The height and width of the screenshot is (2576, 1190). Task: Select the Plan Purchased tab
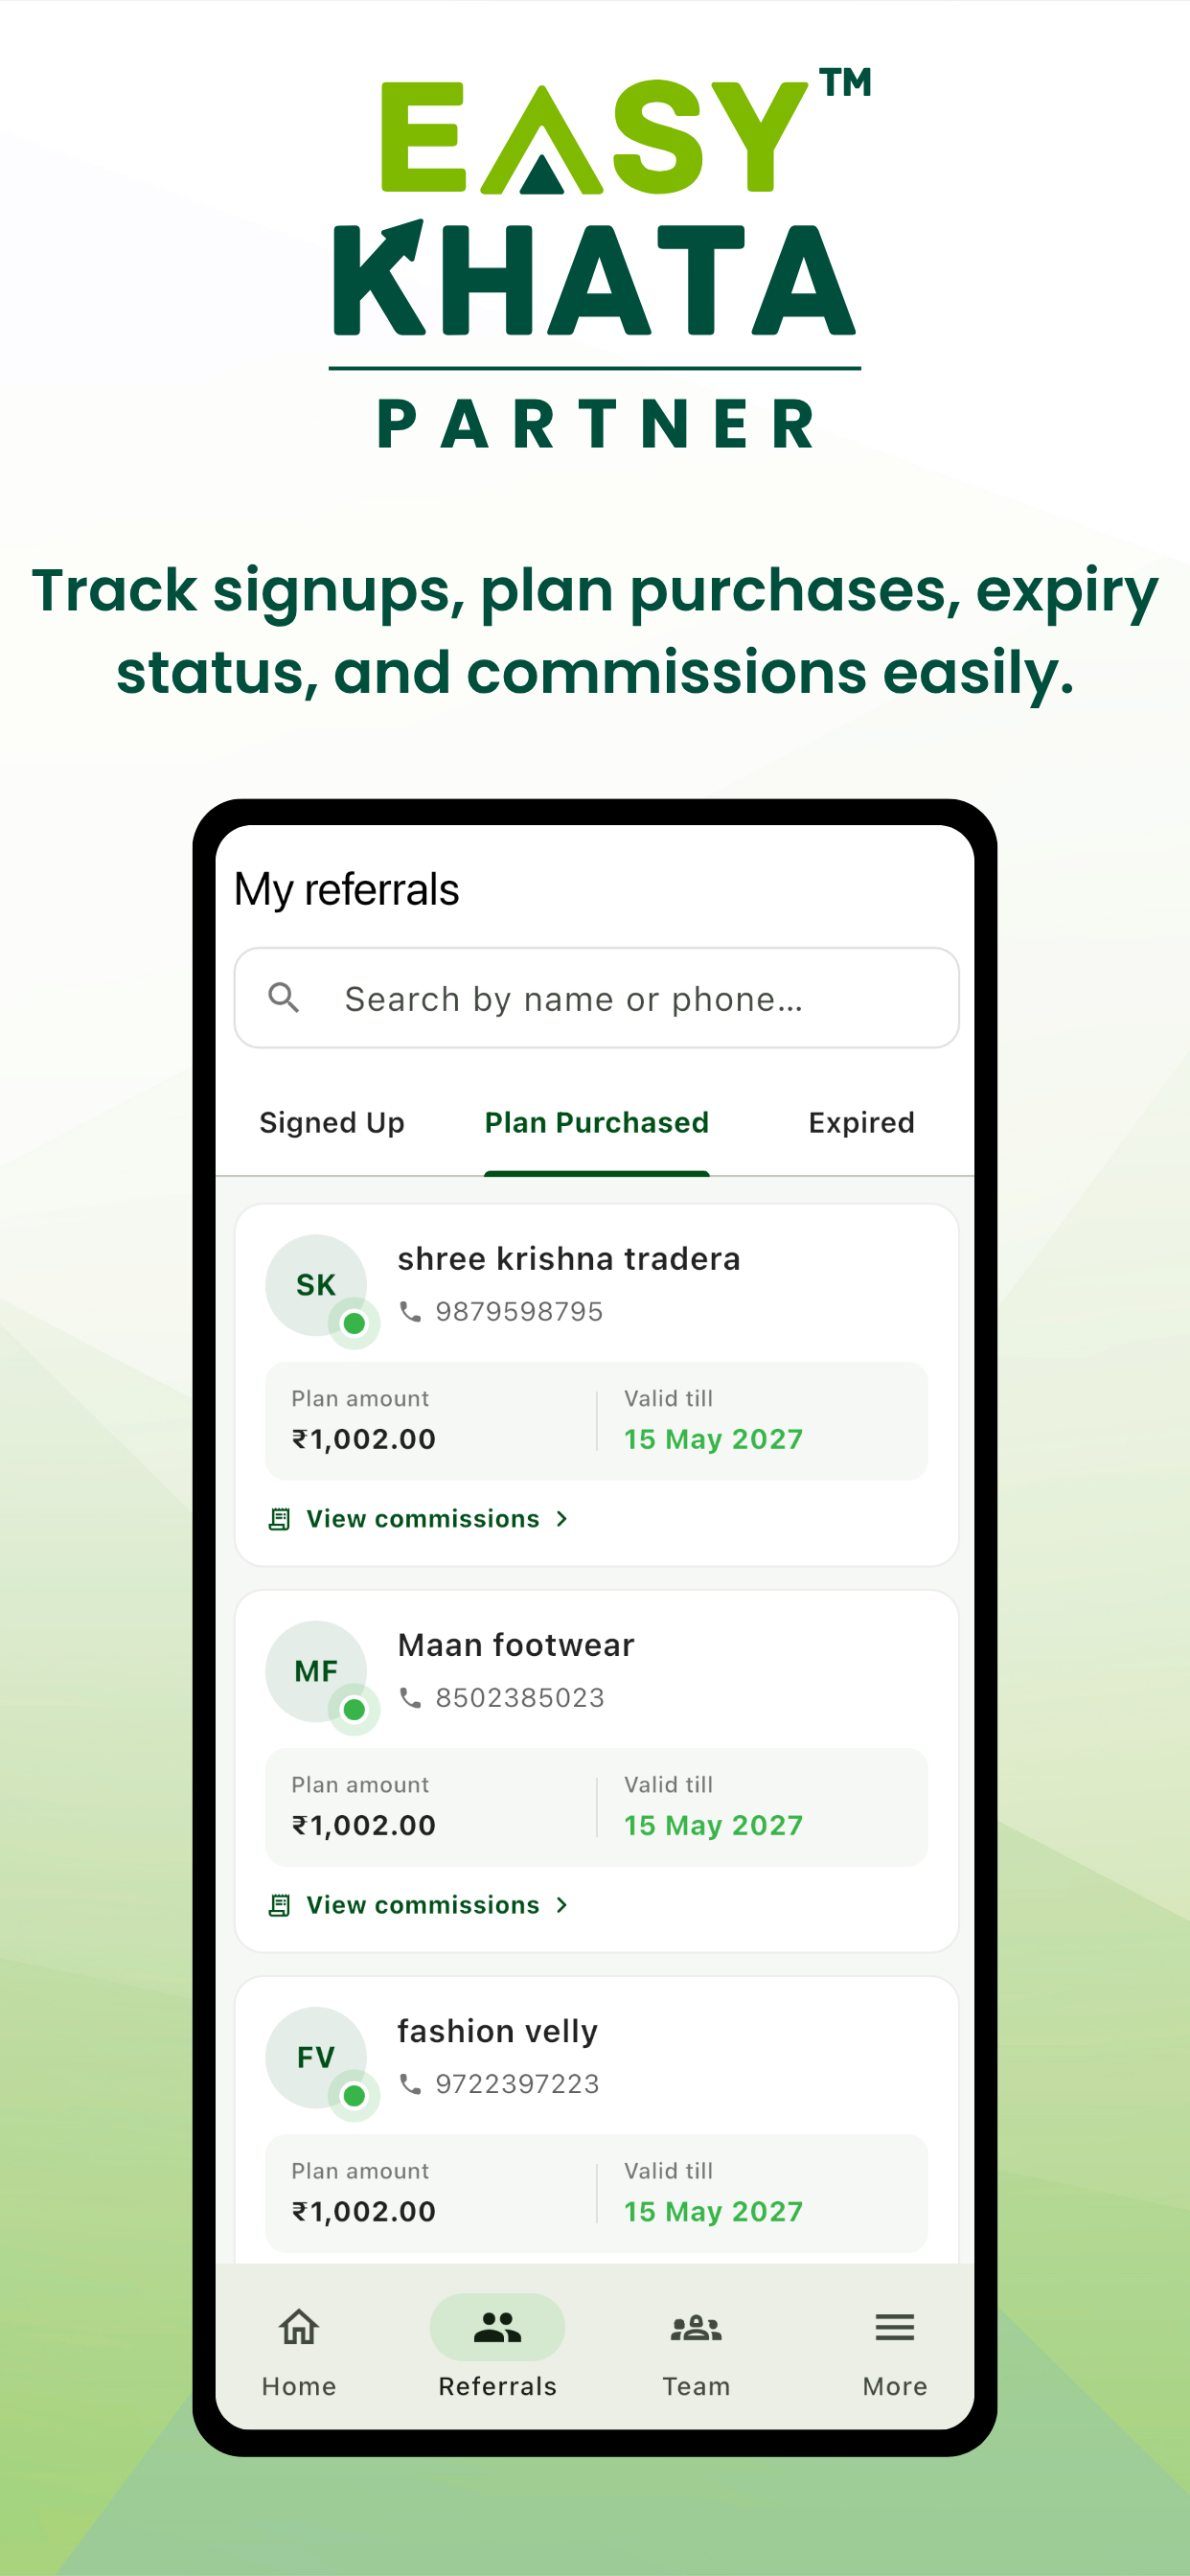pos(597,1123)
